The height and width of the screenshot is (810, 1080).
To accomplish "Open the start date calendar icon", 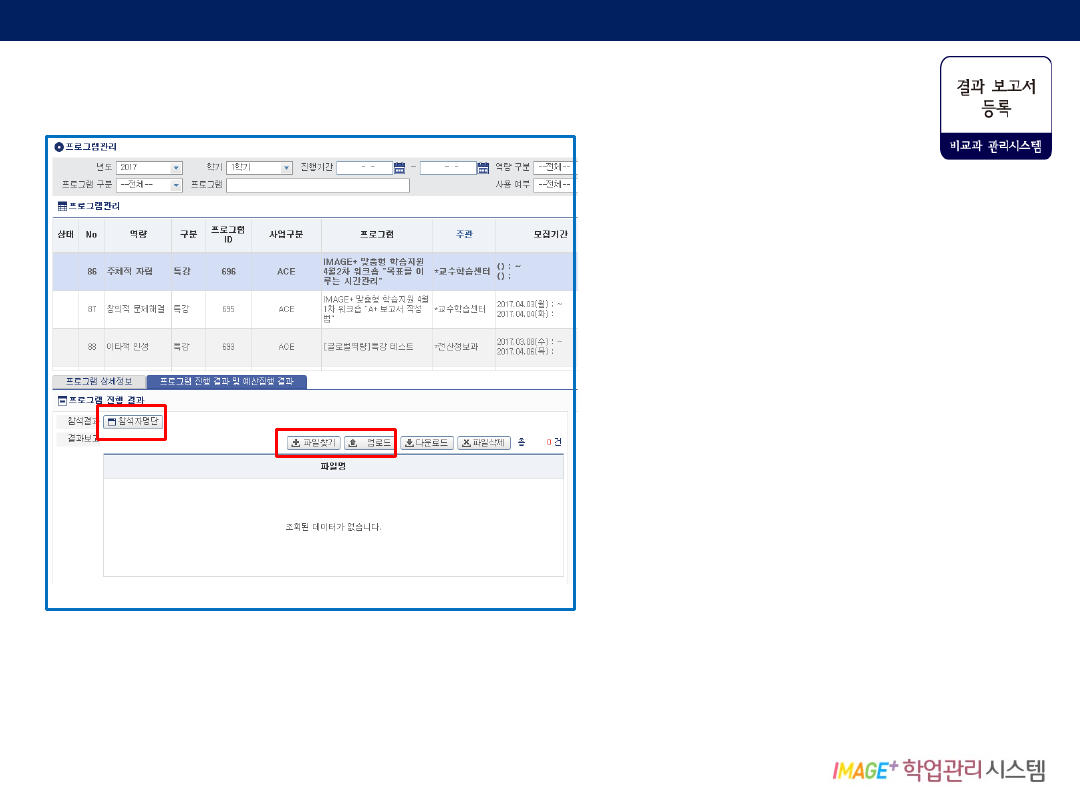I will [400, 168].
